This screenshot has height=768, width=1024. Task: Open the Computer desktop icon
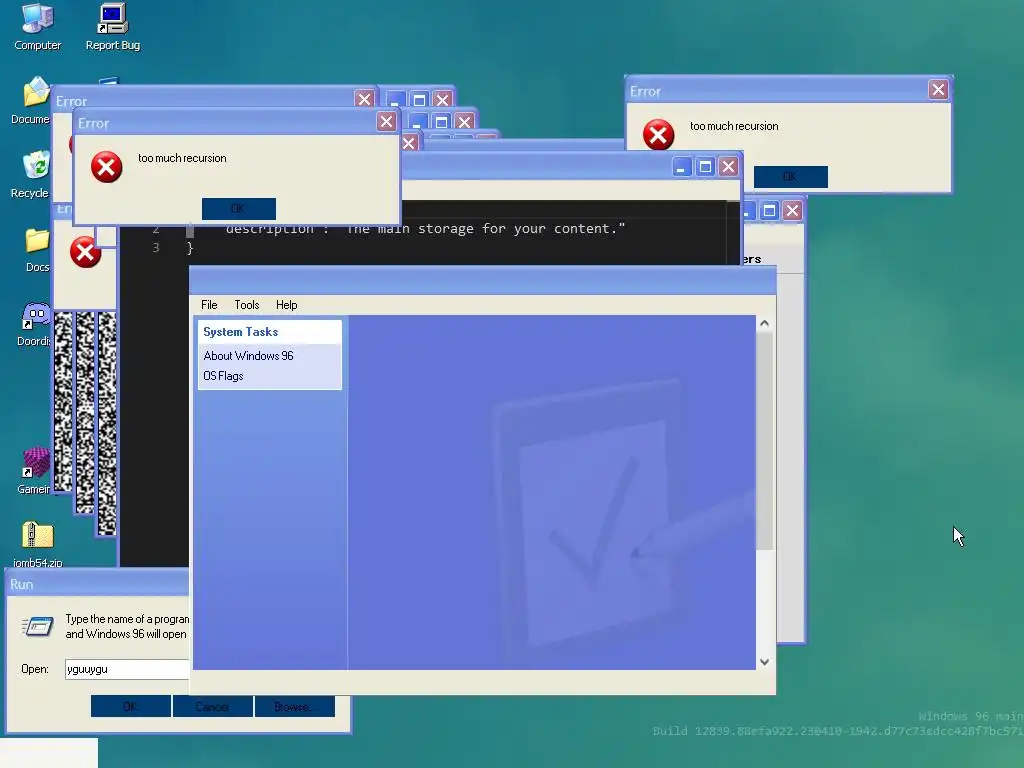37,27
